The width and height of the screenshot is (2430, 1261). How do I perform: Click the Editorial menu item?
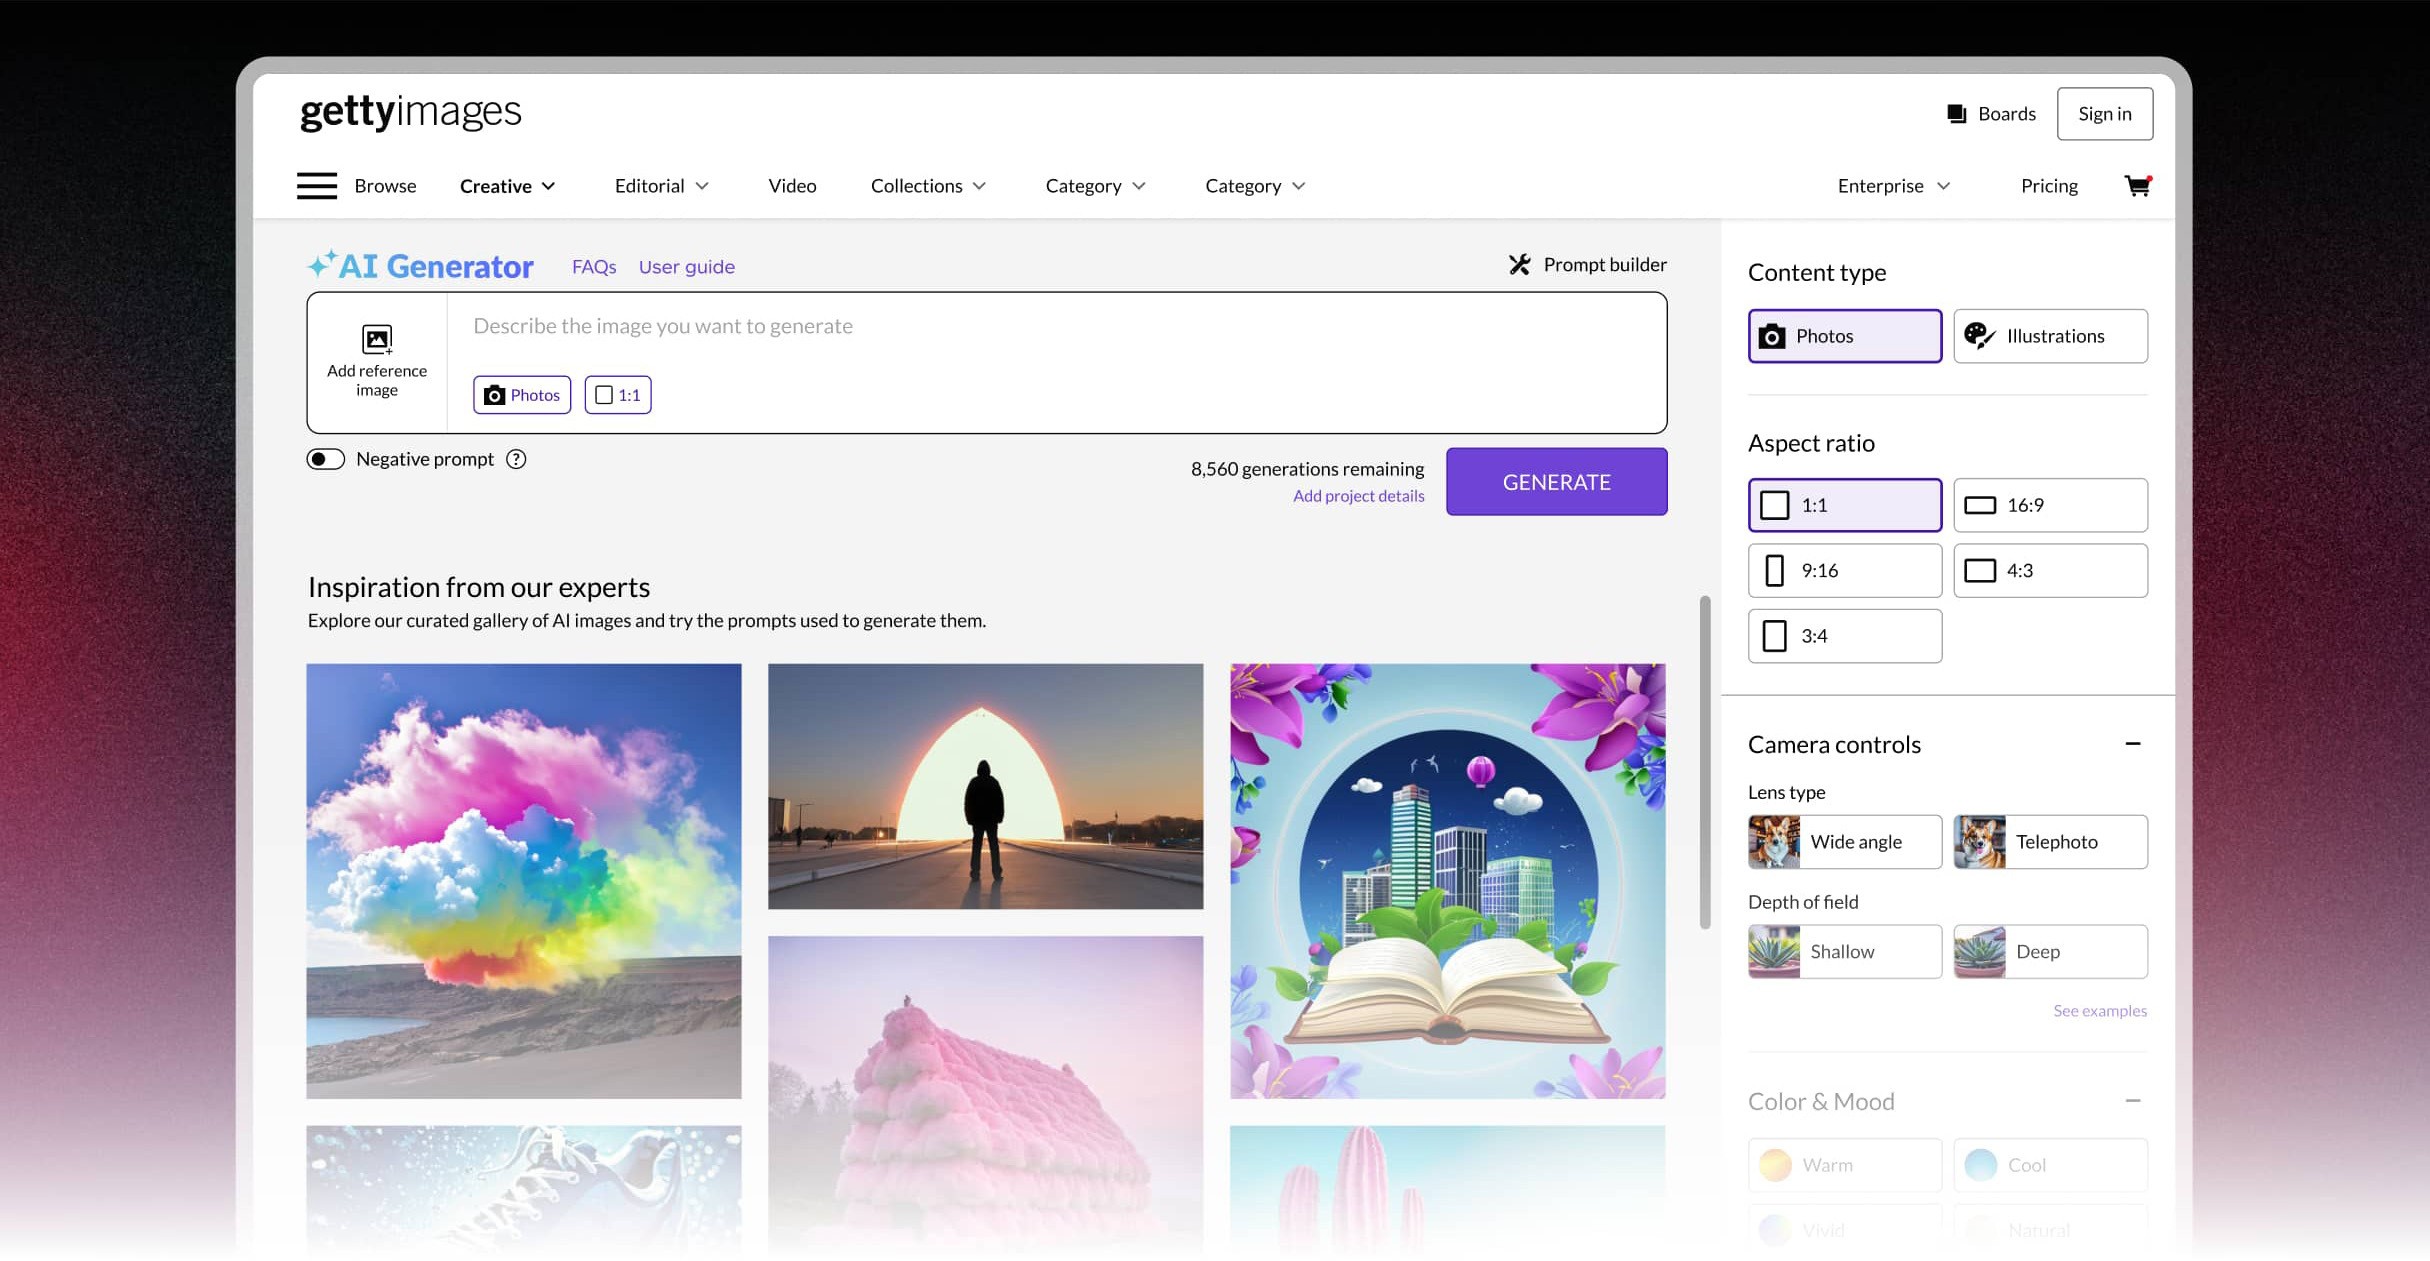(649, 185)
